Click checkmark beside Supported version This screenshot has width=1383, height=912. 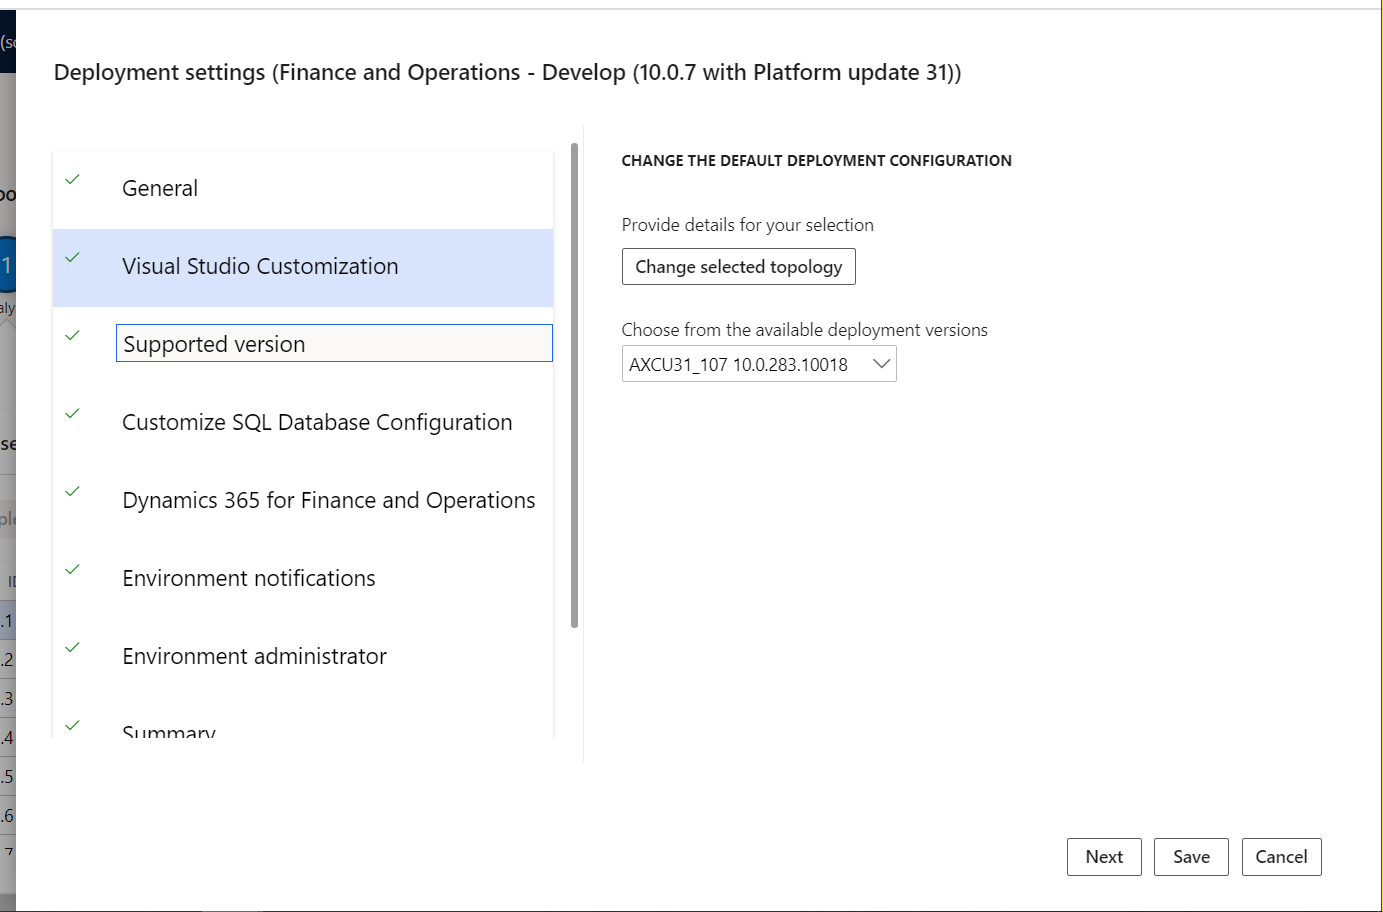[x=72, y=336]
